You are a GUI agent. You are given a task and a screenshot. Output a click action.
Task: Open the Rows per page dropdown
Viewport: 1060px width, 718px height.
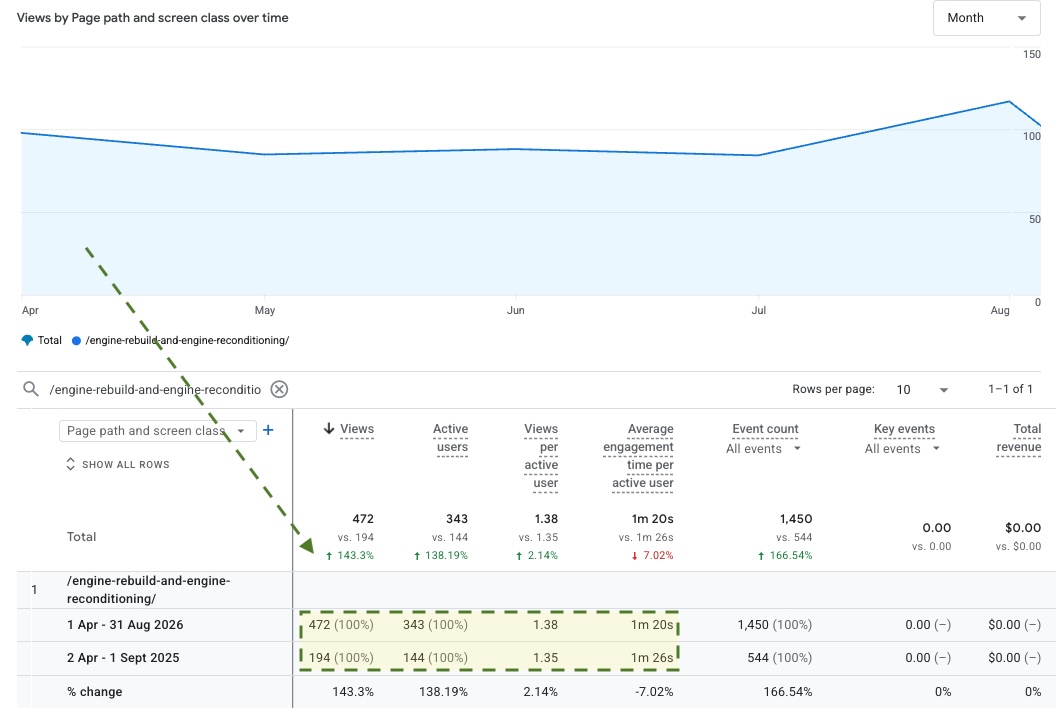click(922, 389)
